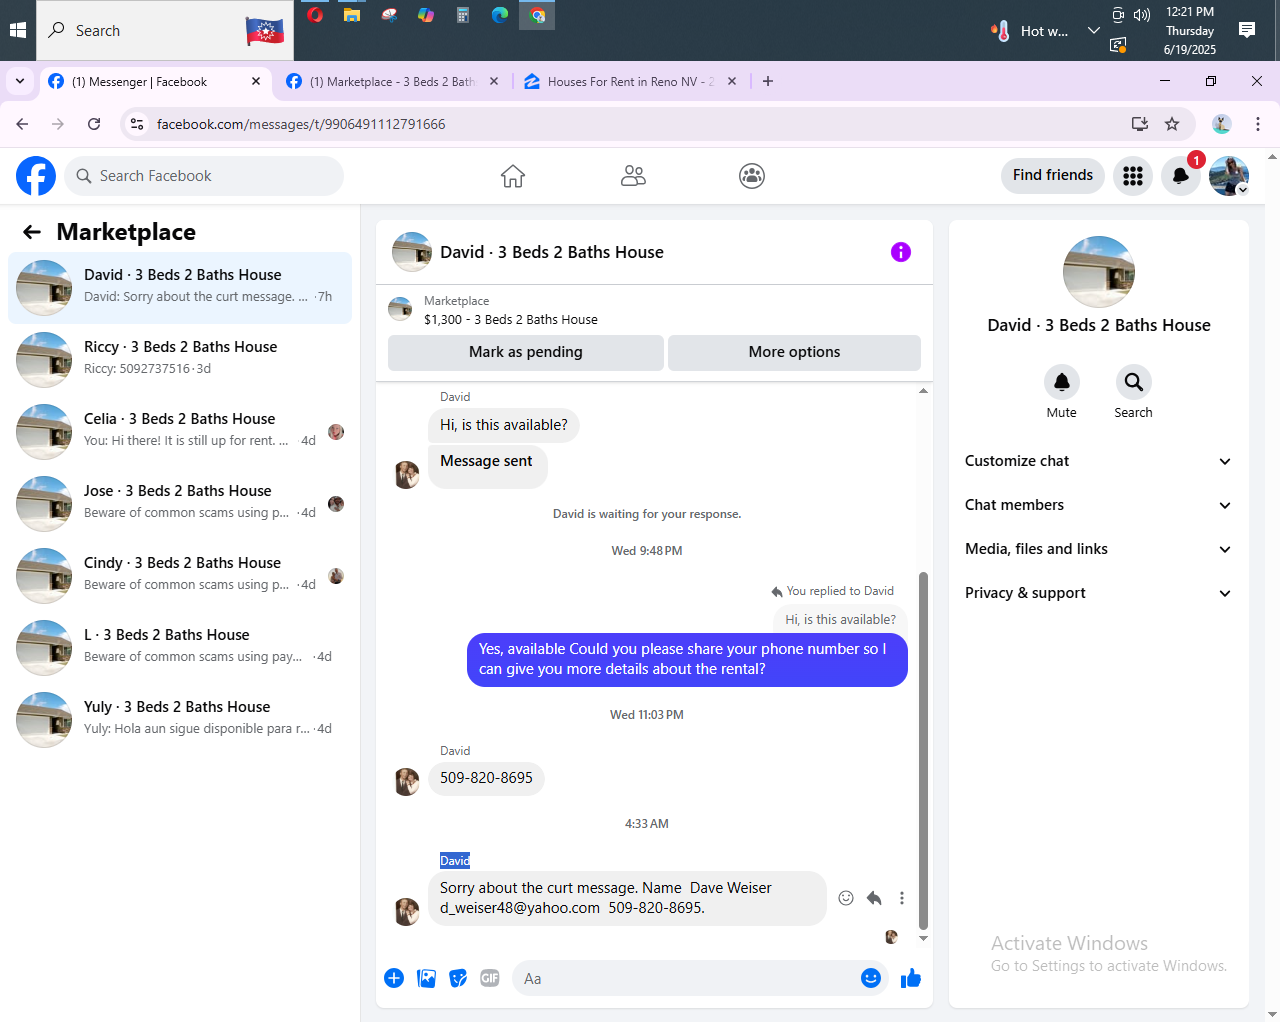Open Chrome's three-dot menu
Image resolution: width=1280 pixels, height=1022 pixels.
[1258, 124]
